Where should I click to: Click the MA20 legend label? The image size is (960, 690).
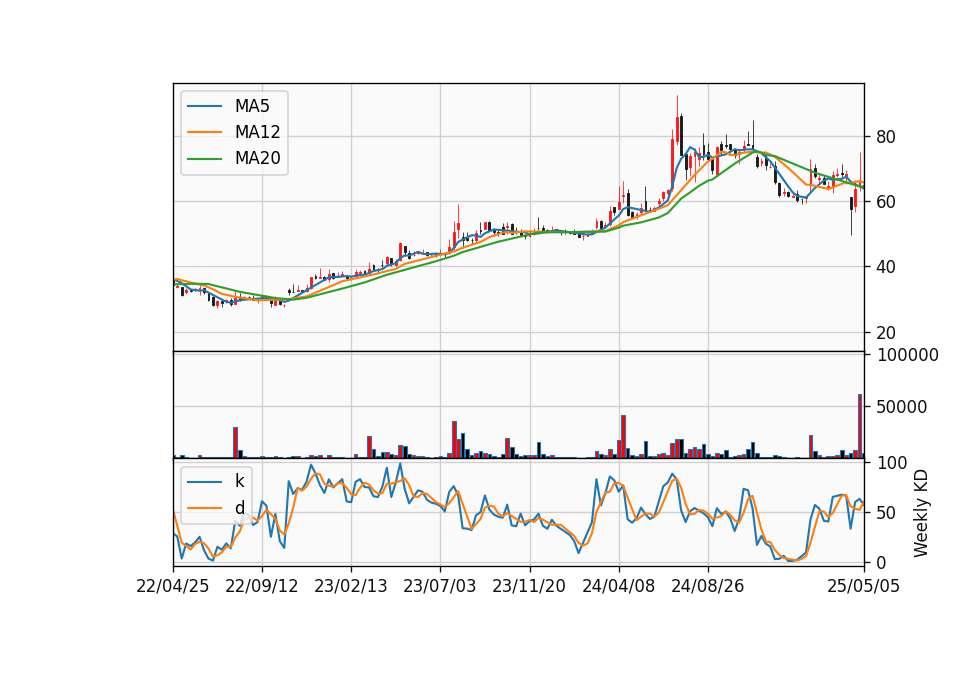[x=257, y=158]
